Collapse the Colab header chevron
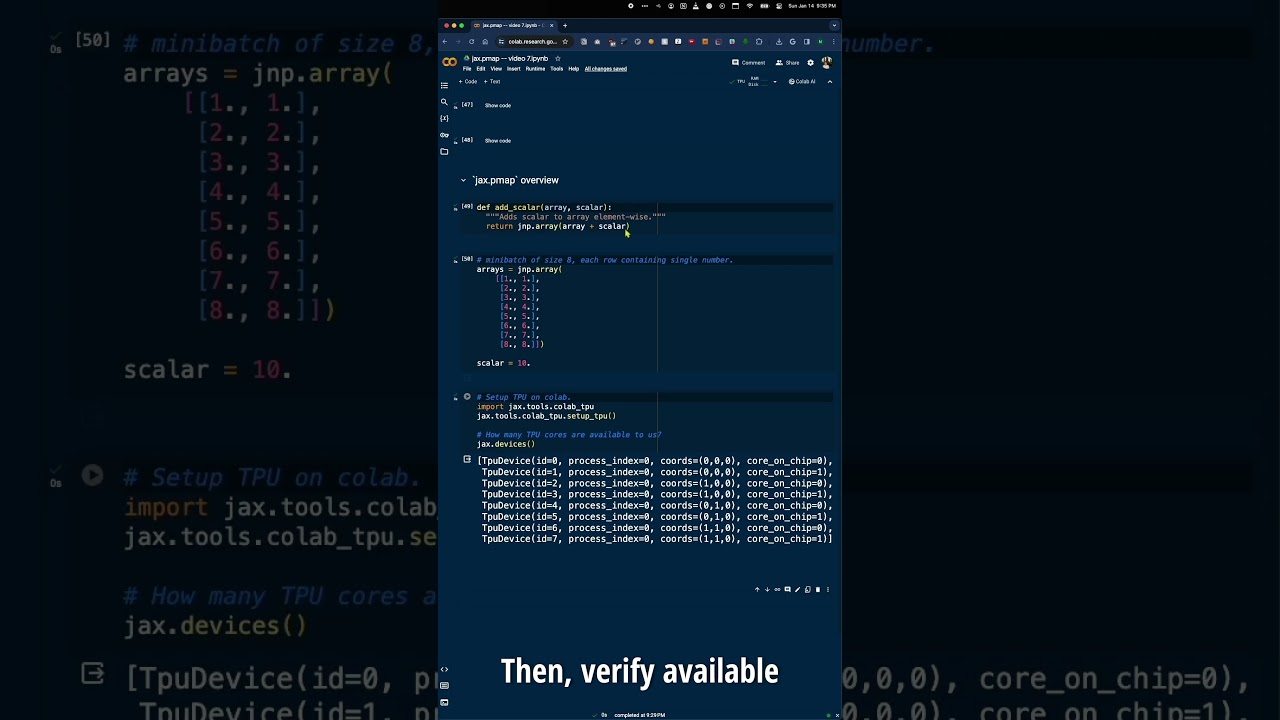 tap(829, 82)
